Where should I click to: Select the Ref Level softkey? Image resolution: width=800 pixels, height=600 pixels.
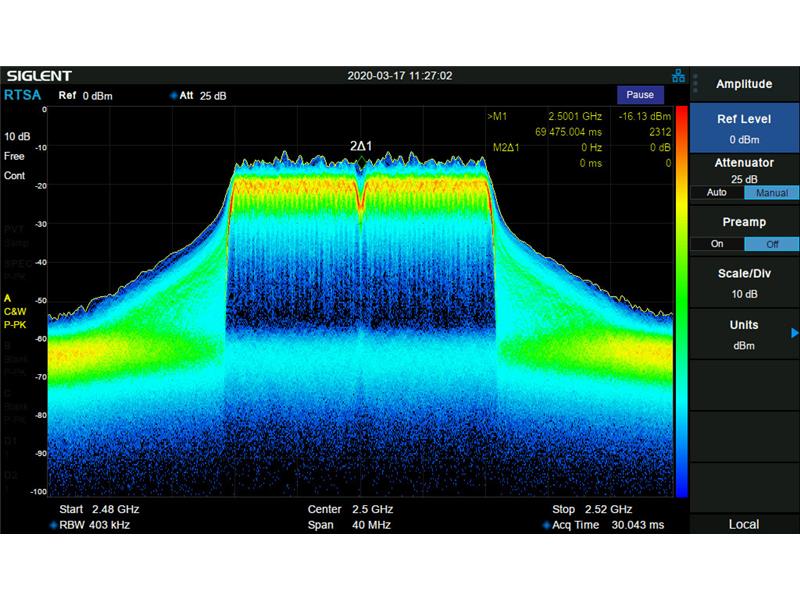pos(744,129)
